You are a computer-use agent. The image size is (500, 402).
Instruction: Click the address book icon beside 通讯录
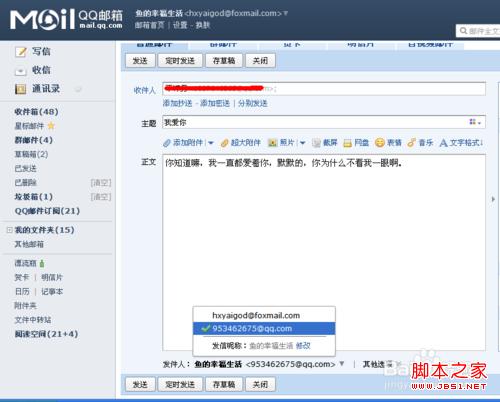coord(21,89)
